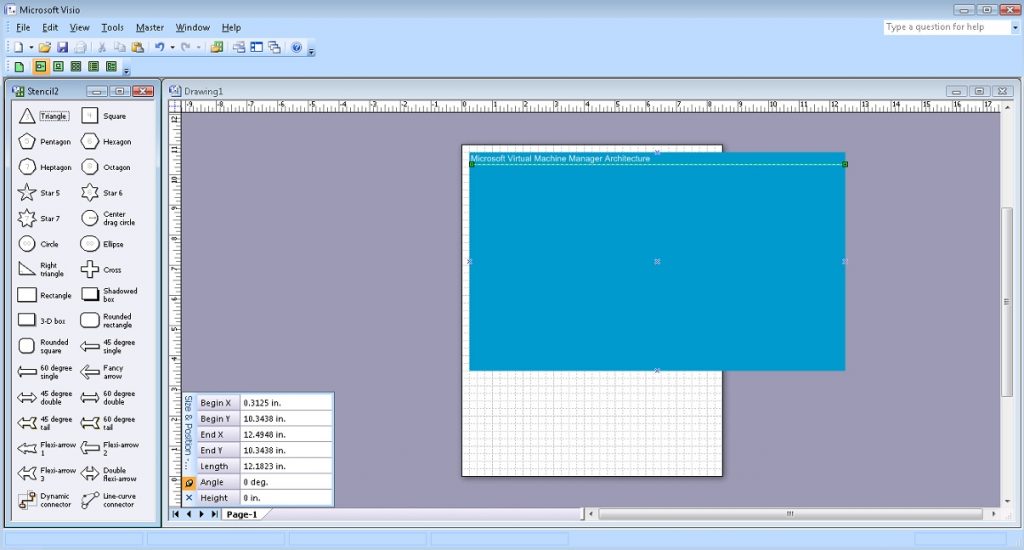Open the View menu

[x=79, y=27]
